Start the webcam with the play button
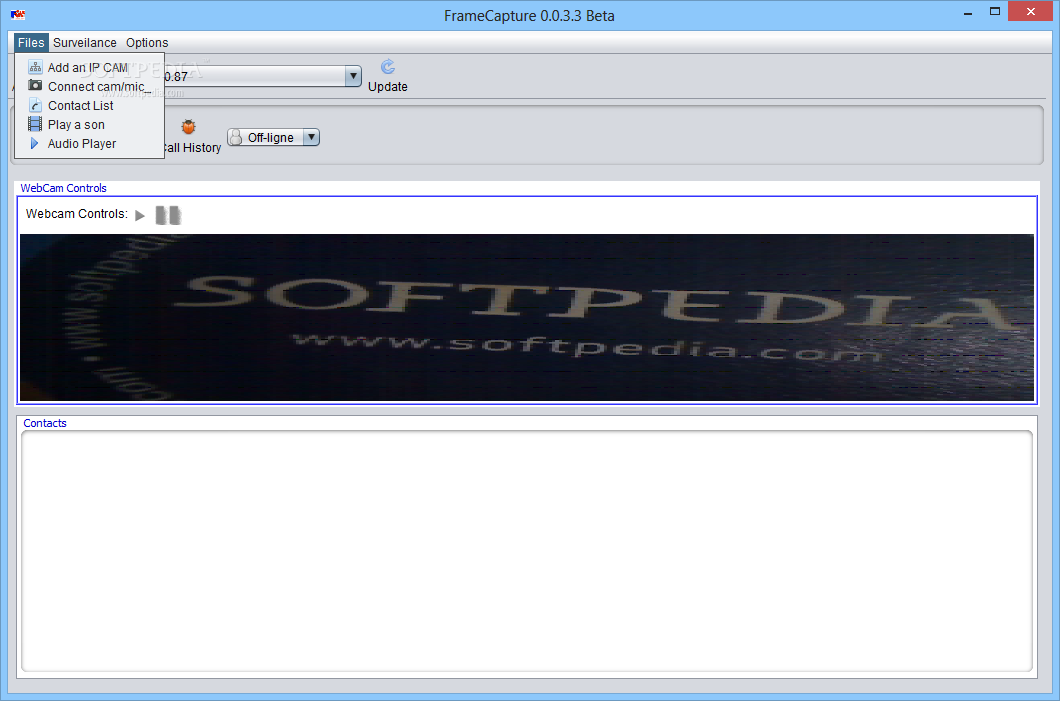The width and height of the screenshot is (1060, 701). click(x=140, y=216)
